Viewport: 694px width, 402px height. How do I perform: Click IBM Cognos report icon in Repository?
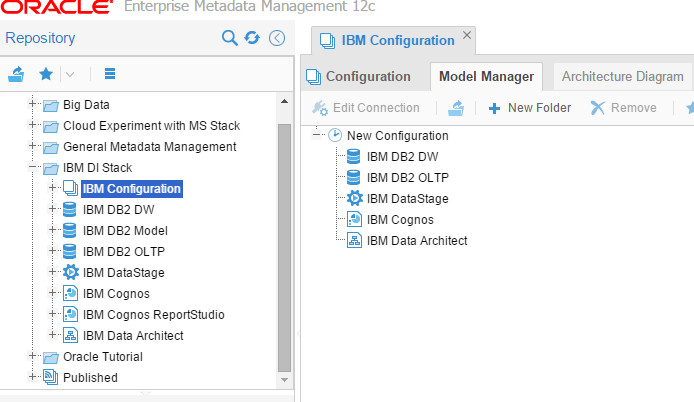coord(70,293)
